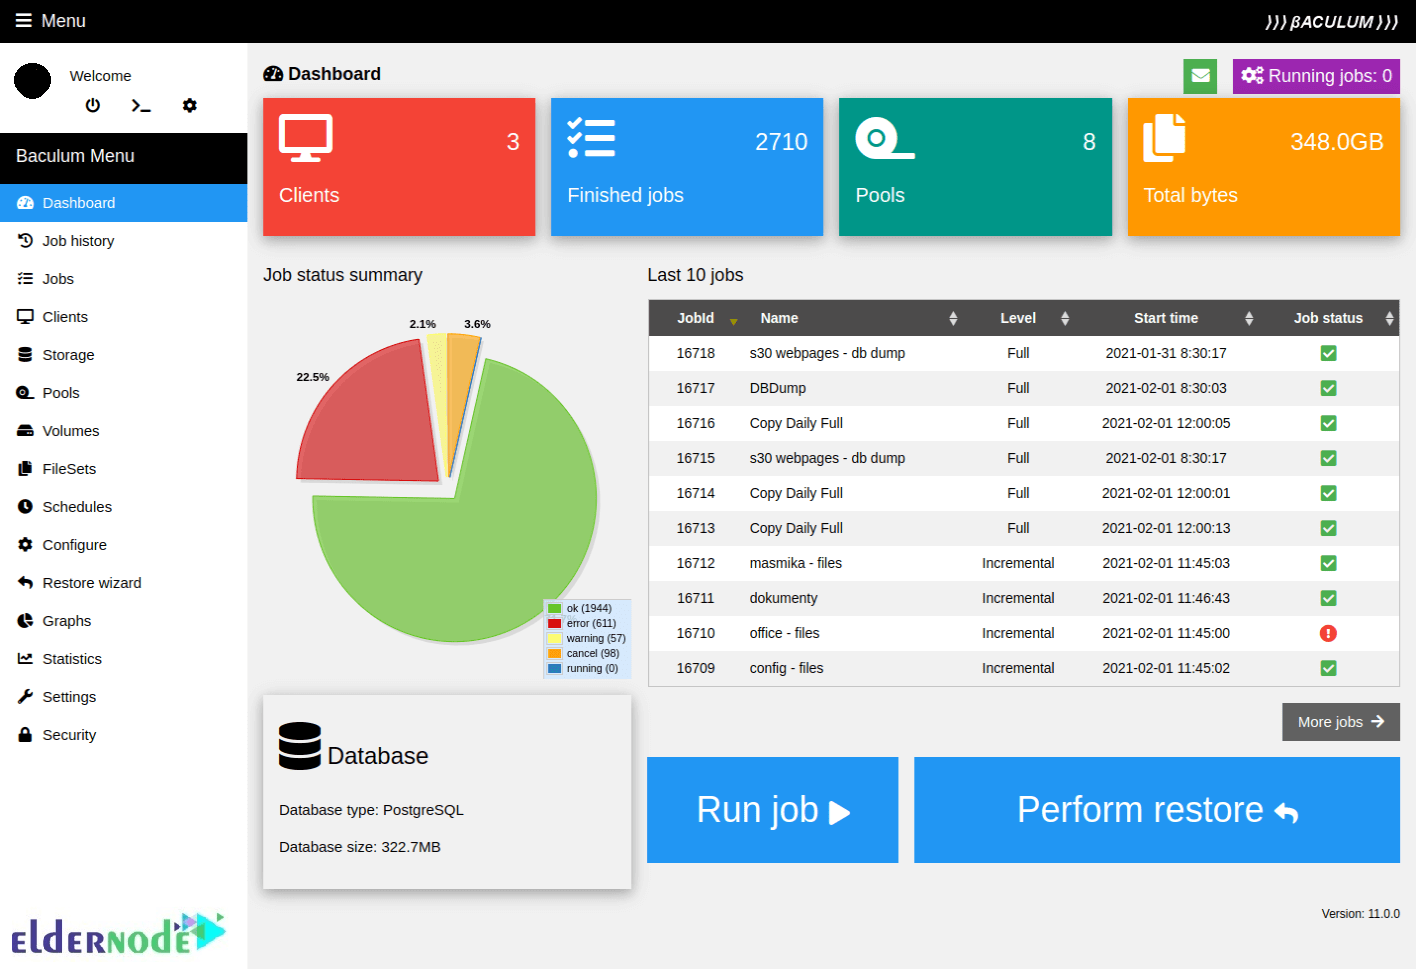
Task: Click legend entry warning (57)
Action: click(587, 638)
